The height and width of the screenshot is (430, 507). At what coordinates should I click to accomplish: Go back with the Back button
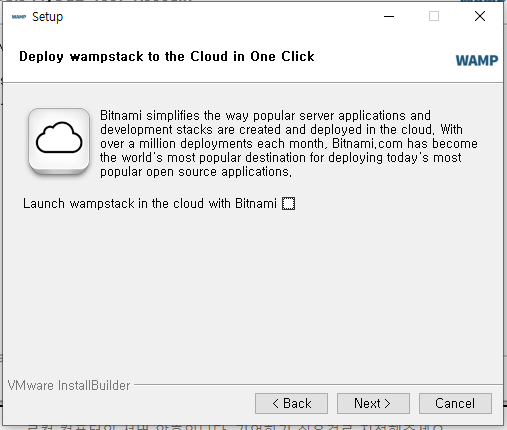coord(291,403)
